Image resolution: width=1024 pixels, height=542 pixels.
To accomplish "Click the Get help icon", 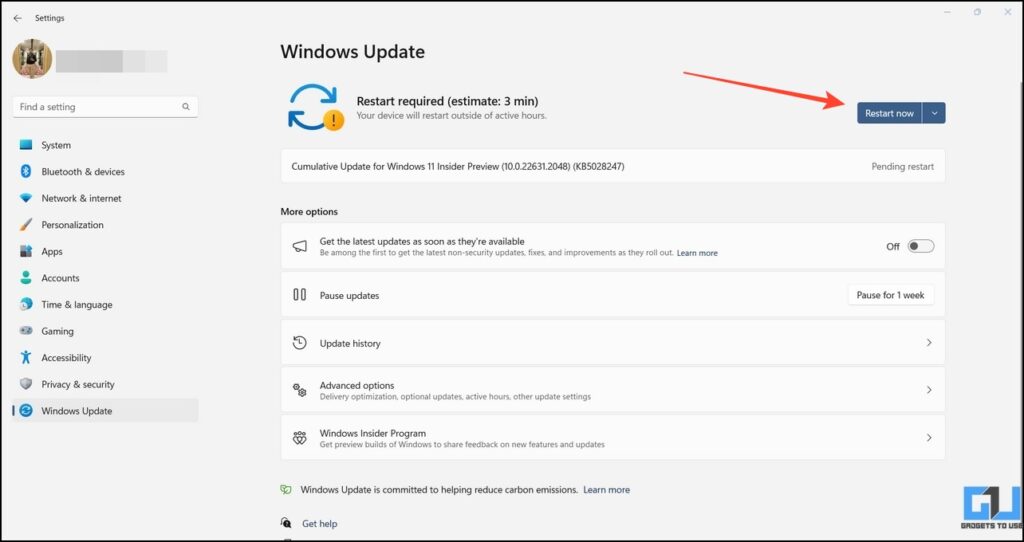I will point(286,523).
